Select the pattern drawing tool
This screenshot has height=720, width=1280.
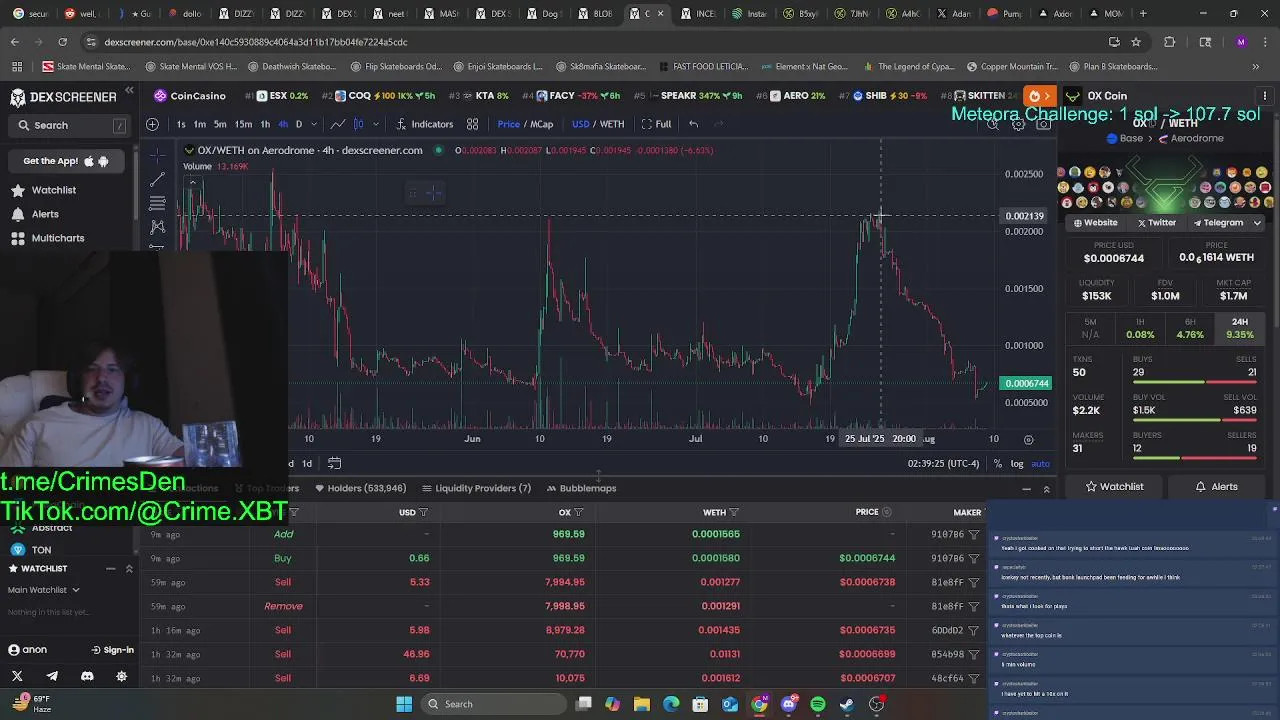pos(157,228)
